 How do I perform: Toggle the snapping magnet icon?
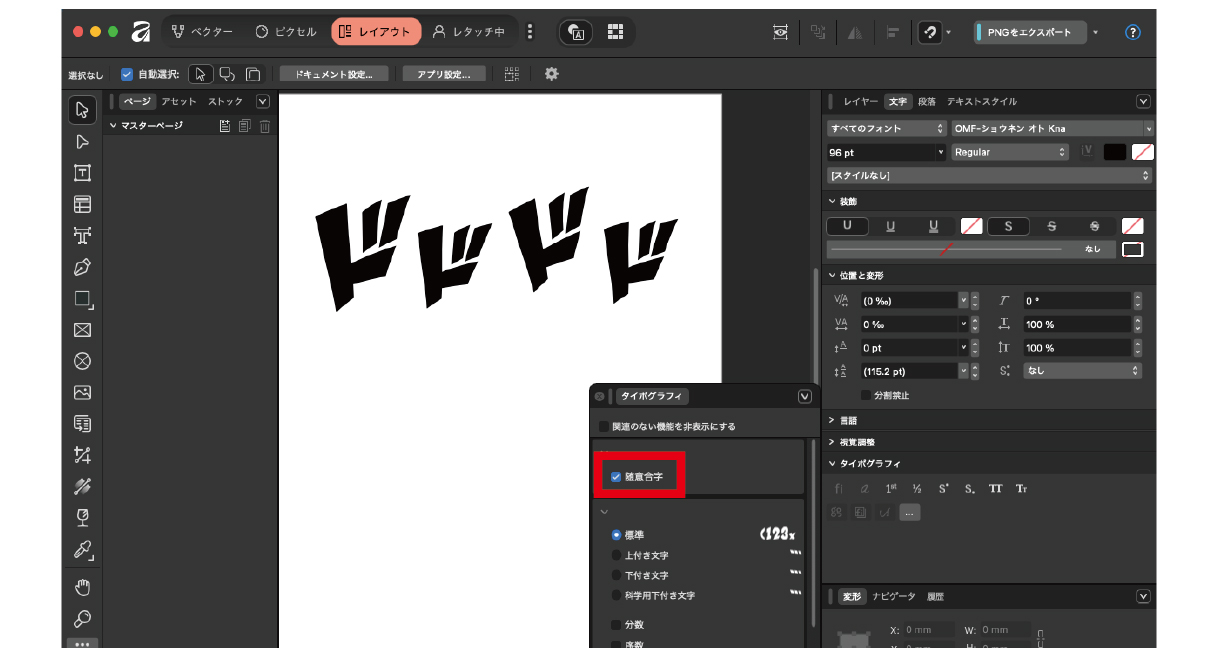(x=930, y=32)
